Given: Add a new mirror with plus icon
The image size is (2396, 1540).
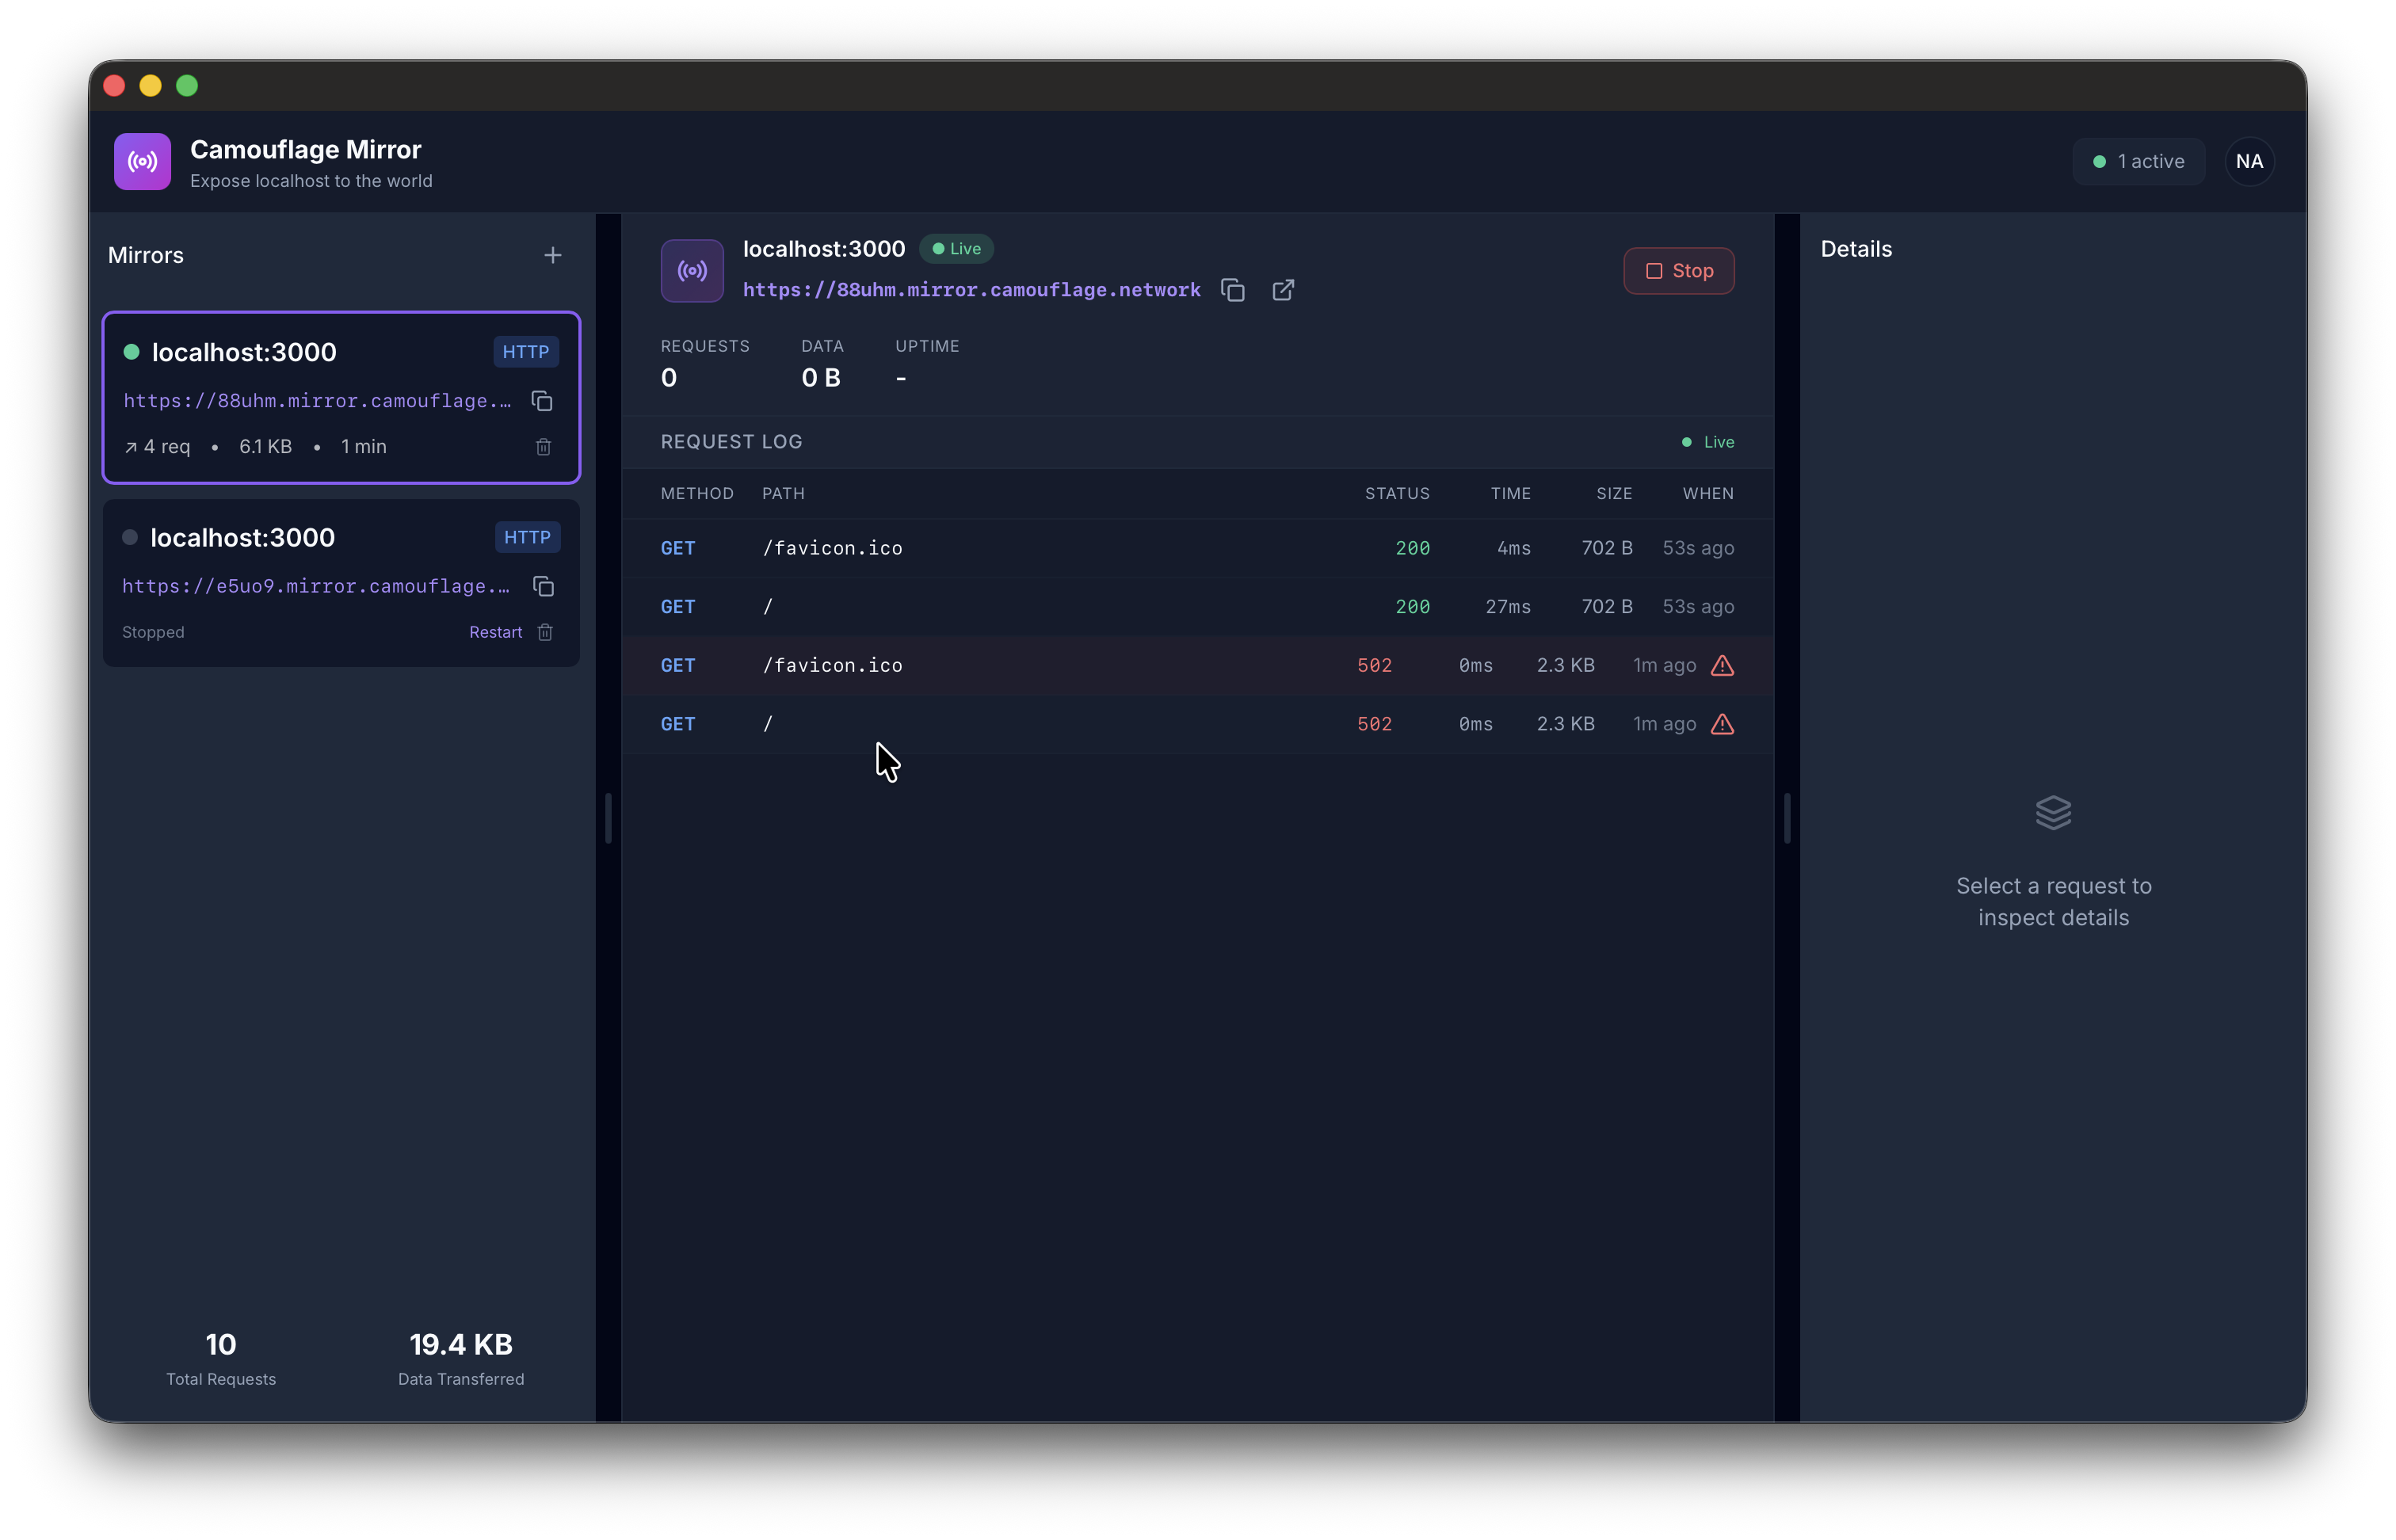Looking at the screenshot, I should pos(552,255).
